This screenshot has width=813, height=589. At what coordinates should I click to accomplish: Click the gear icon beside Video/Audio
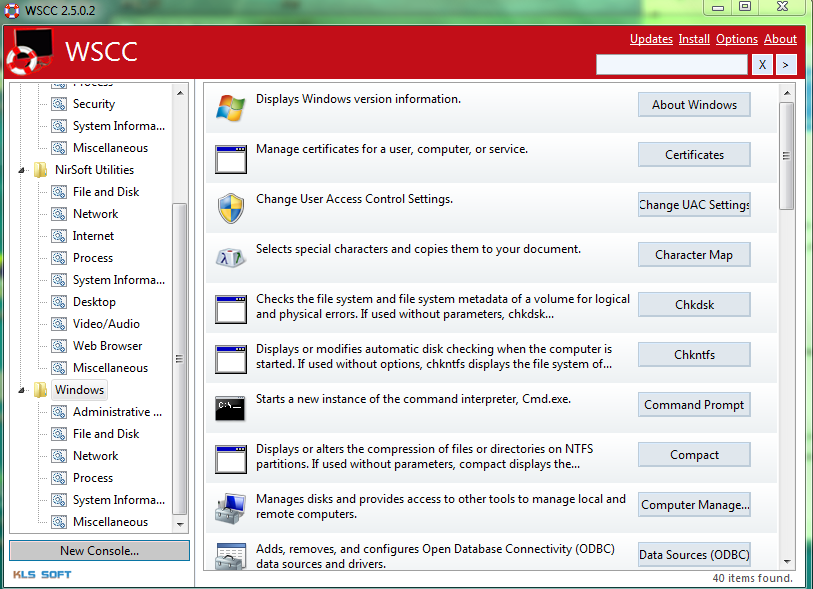[59, 324]
